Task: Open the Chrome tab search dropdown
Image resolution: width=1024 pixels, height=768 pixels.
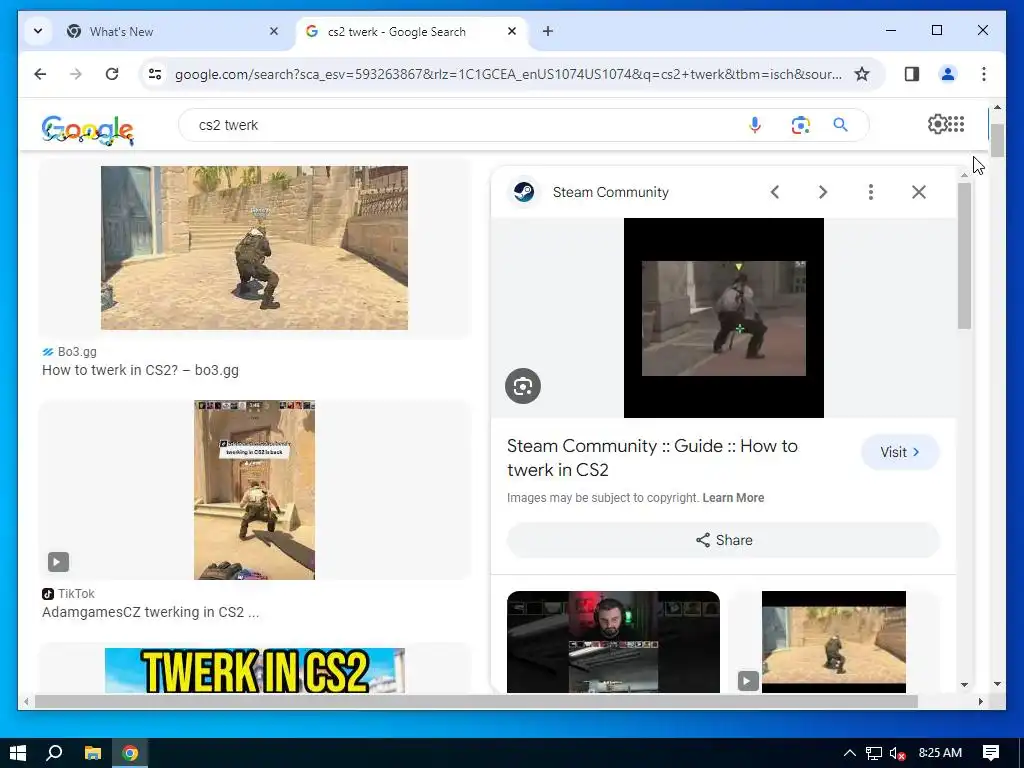Action: click(38, 31)
